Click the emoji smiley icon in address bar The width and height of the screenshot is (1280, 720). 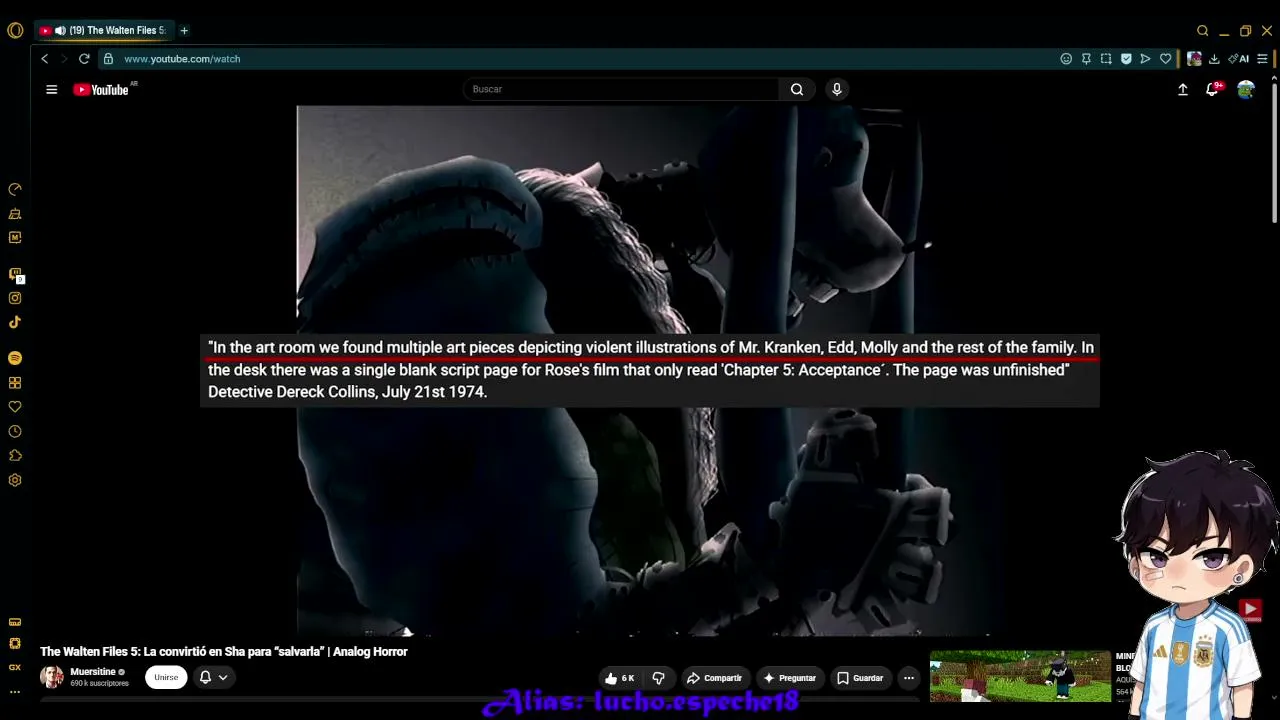point(1066,59)
